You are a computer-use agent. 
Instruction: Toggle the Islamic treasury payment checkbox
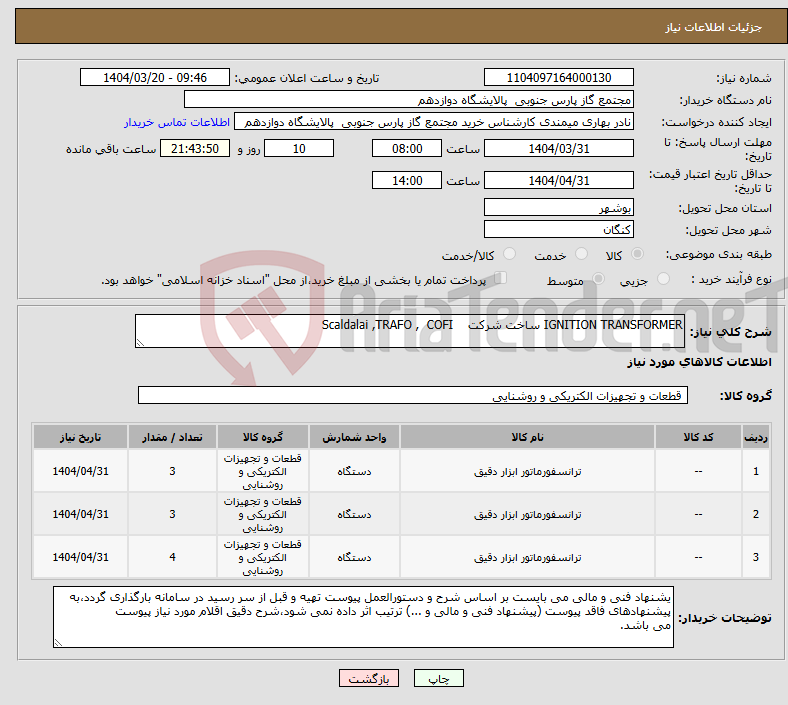coord(501,278)
